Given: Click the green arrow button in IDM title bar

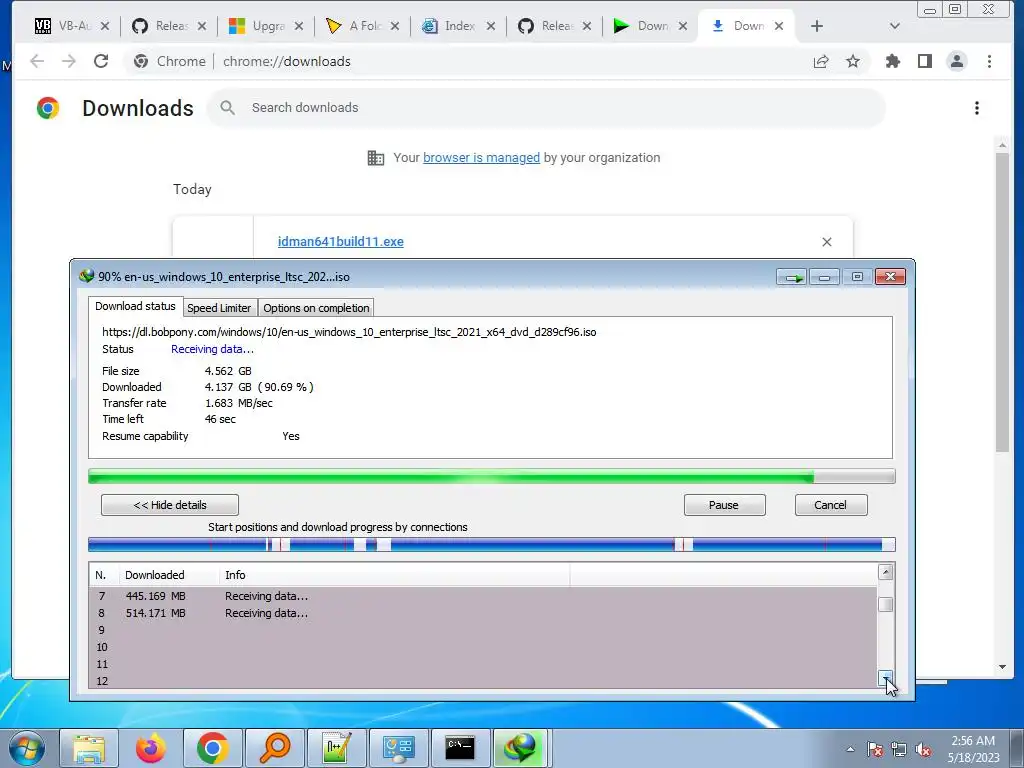Looking at the screenshot, I should 792,278.
